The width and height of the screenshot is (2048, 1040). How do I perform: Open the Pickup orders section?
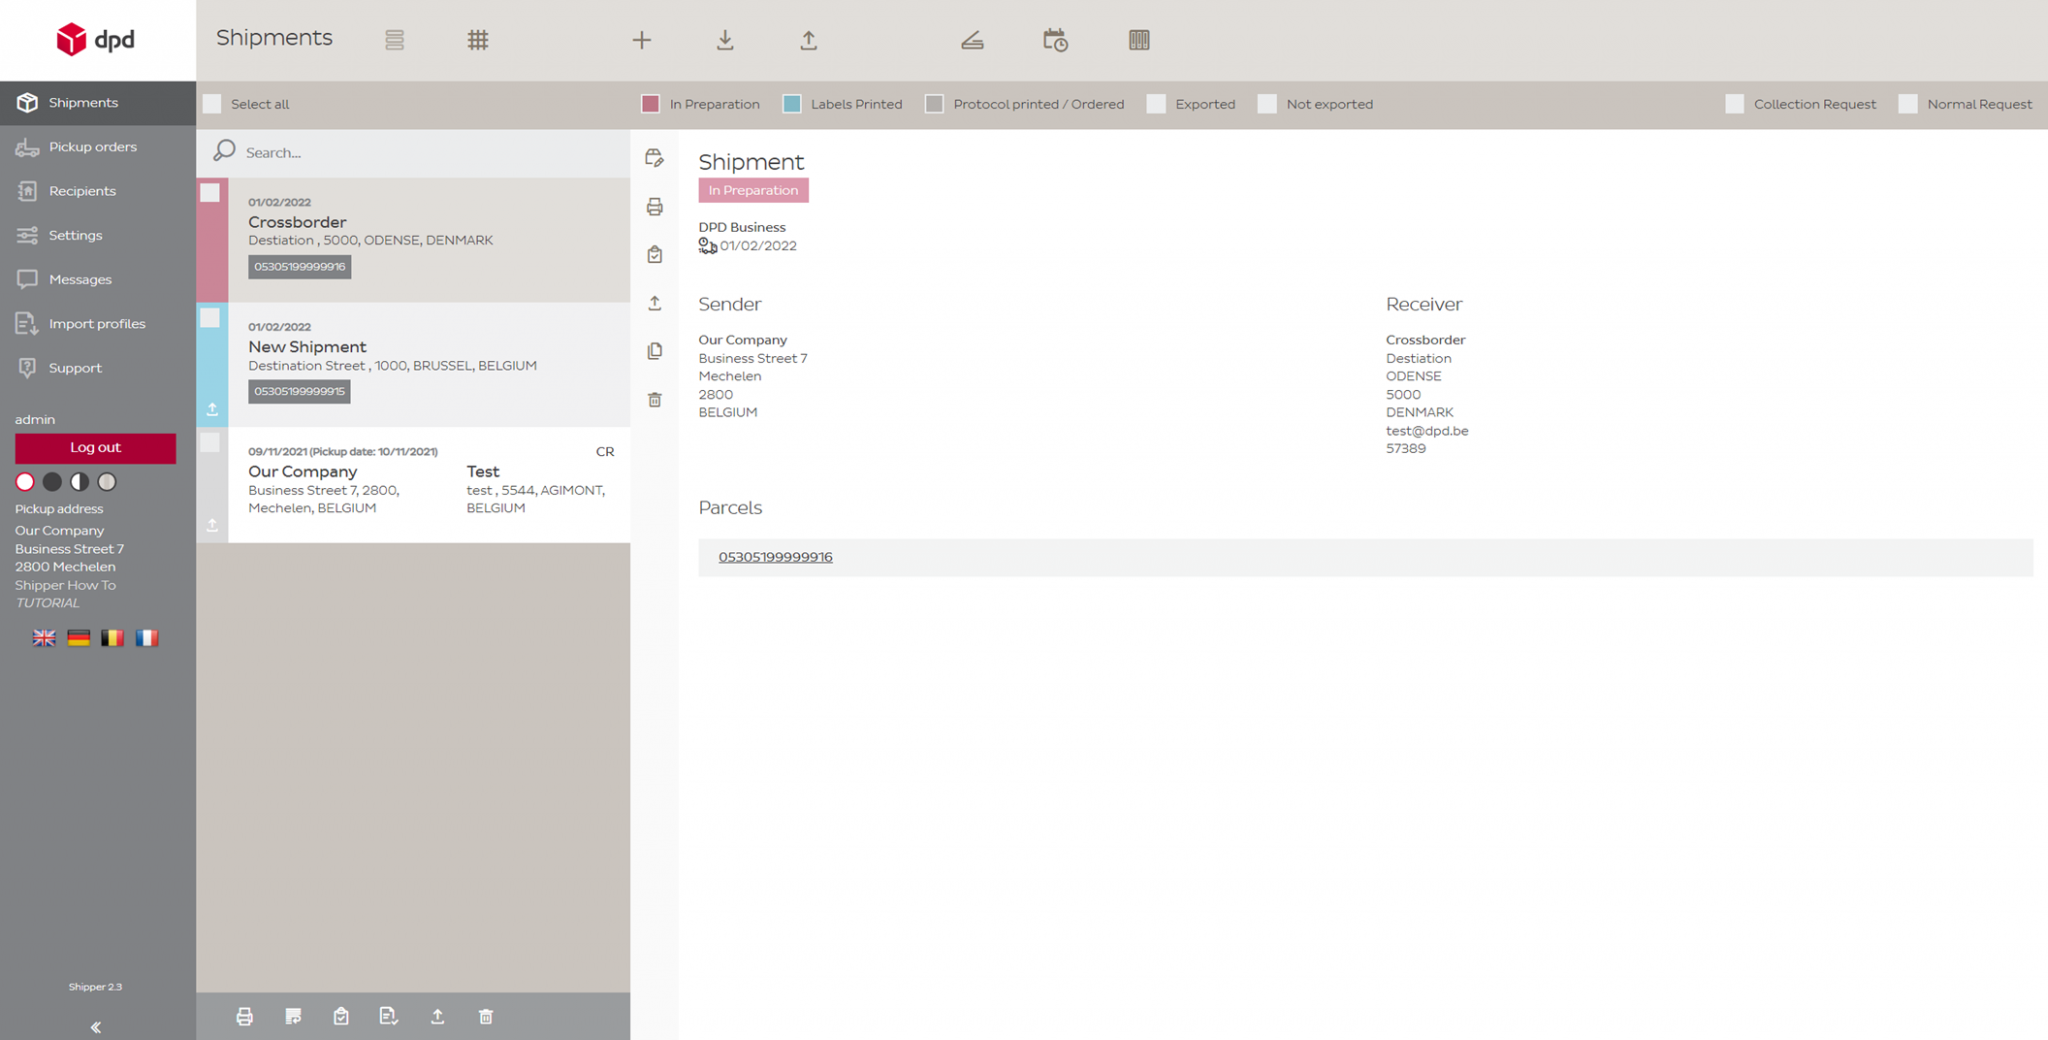pyautogui.click(x=92, y=147)
